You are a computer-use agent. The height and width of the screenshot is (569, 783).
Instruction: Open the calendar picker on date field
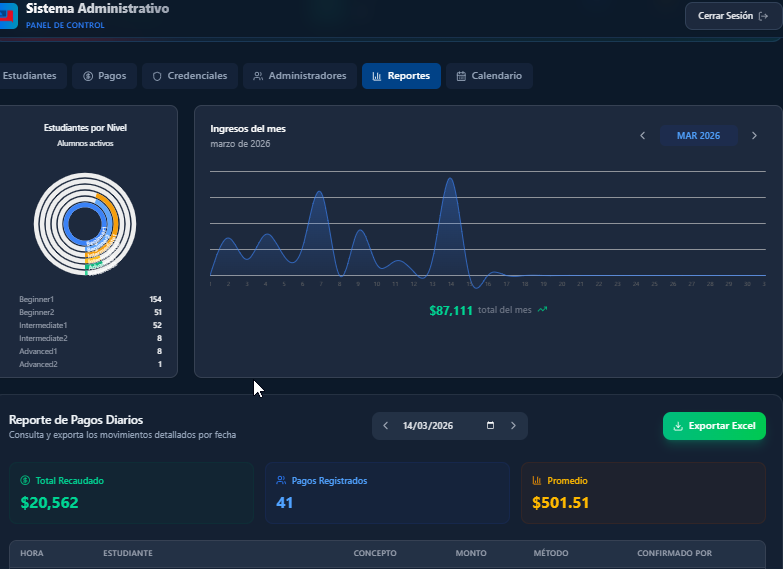pyautogui.click(x=490, y=426)
